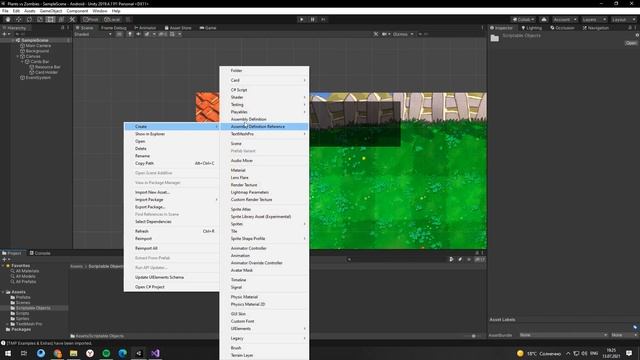Click the Open button in Inspector

631,43
